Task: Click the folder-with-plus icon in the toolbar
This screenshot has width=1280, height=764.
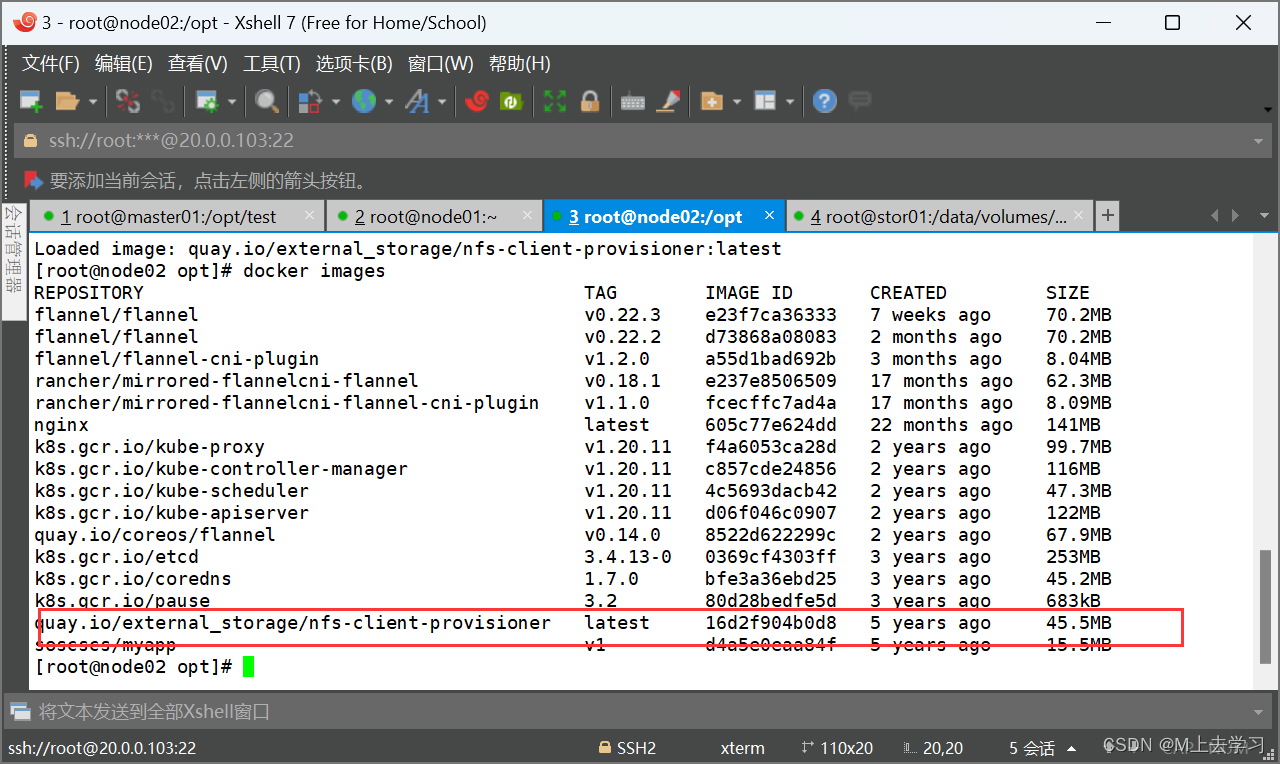Action: tap(712, 101)
